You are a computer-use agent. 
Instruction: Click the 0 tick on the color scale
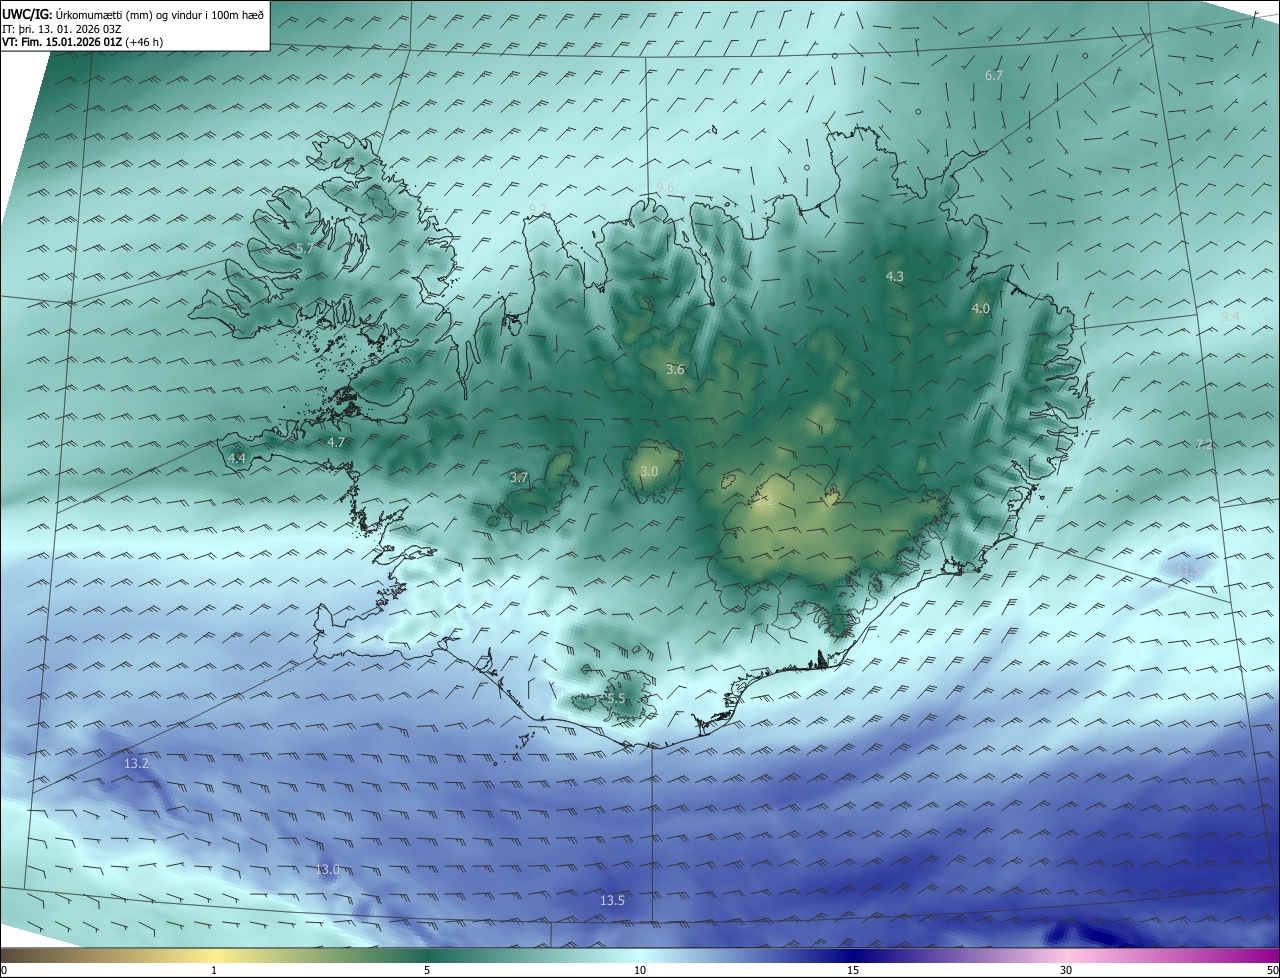pyautogui.click(x=4, y=970)
